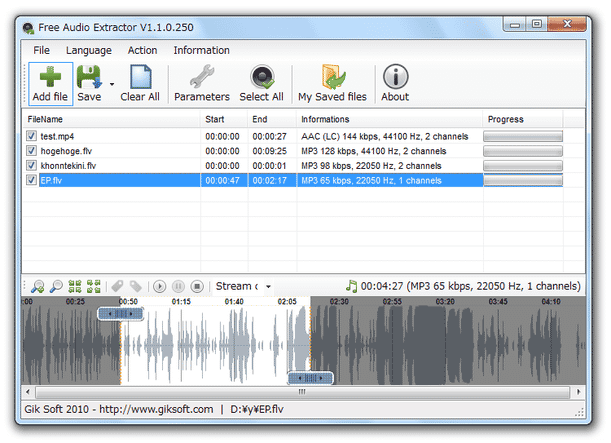Click the 00:04:27 duration text

pos(382,286)
